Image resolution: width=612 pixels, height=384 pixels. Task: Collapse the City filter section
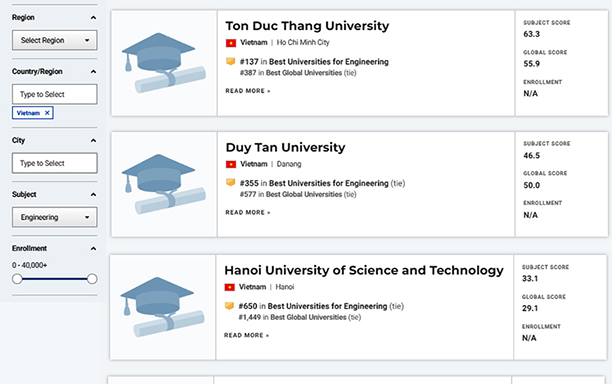(93, 140)
